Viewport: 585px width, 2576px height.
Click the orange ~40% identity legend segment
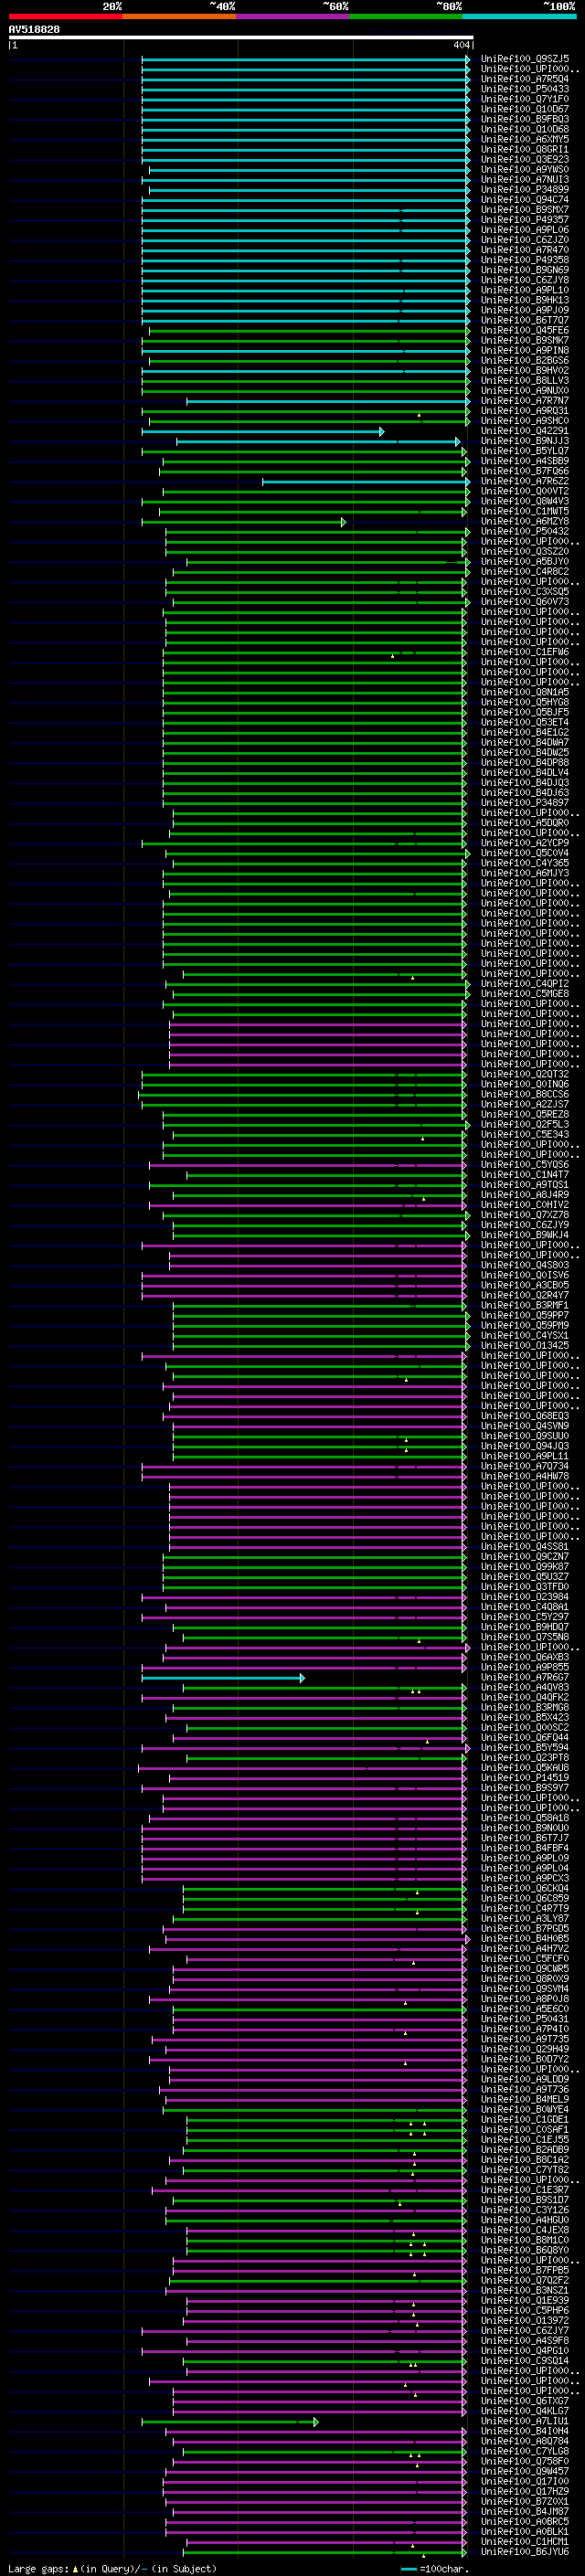tap(180, 17)
